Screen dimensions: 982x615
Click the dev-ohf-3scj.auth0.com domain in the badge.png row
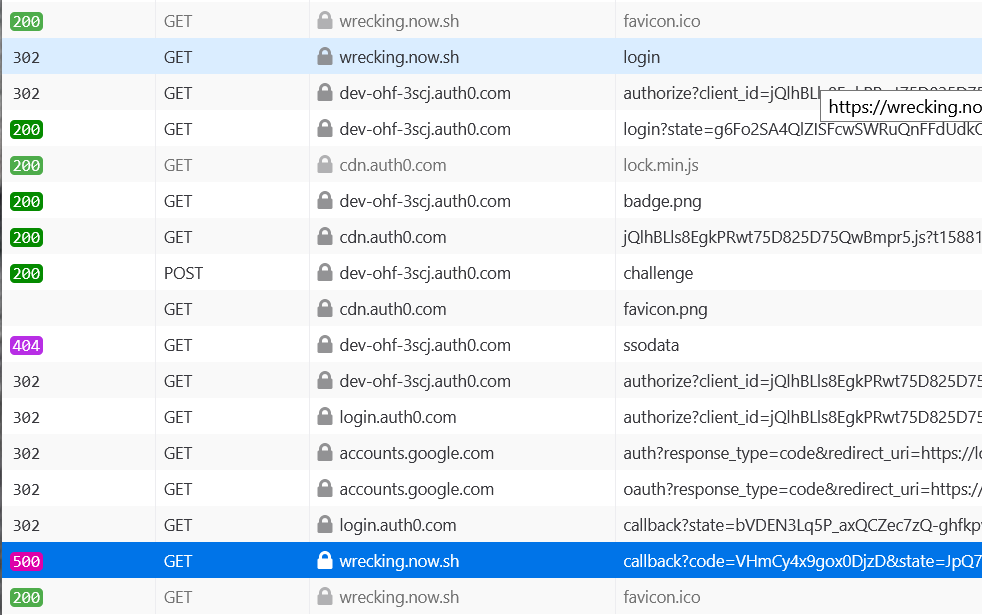coord(425,202)
